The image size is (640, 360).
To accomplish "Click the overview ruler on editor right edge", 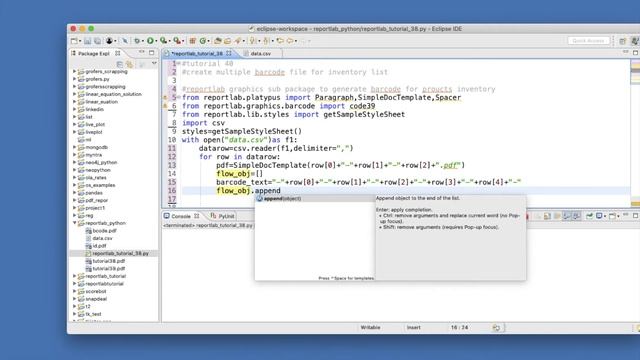I will click(635, 133).
